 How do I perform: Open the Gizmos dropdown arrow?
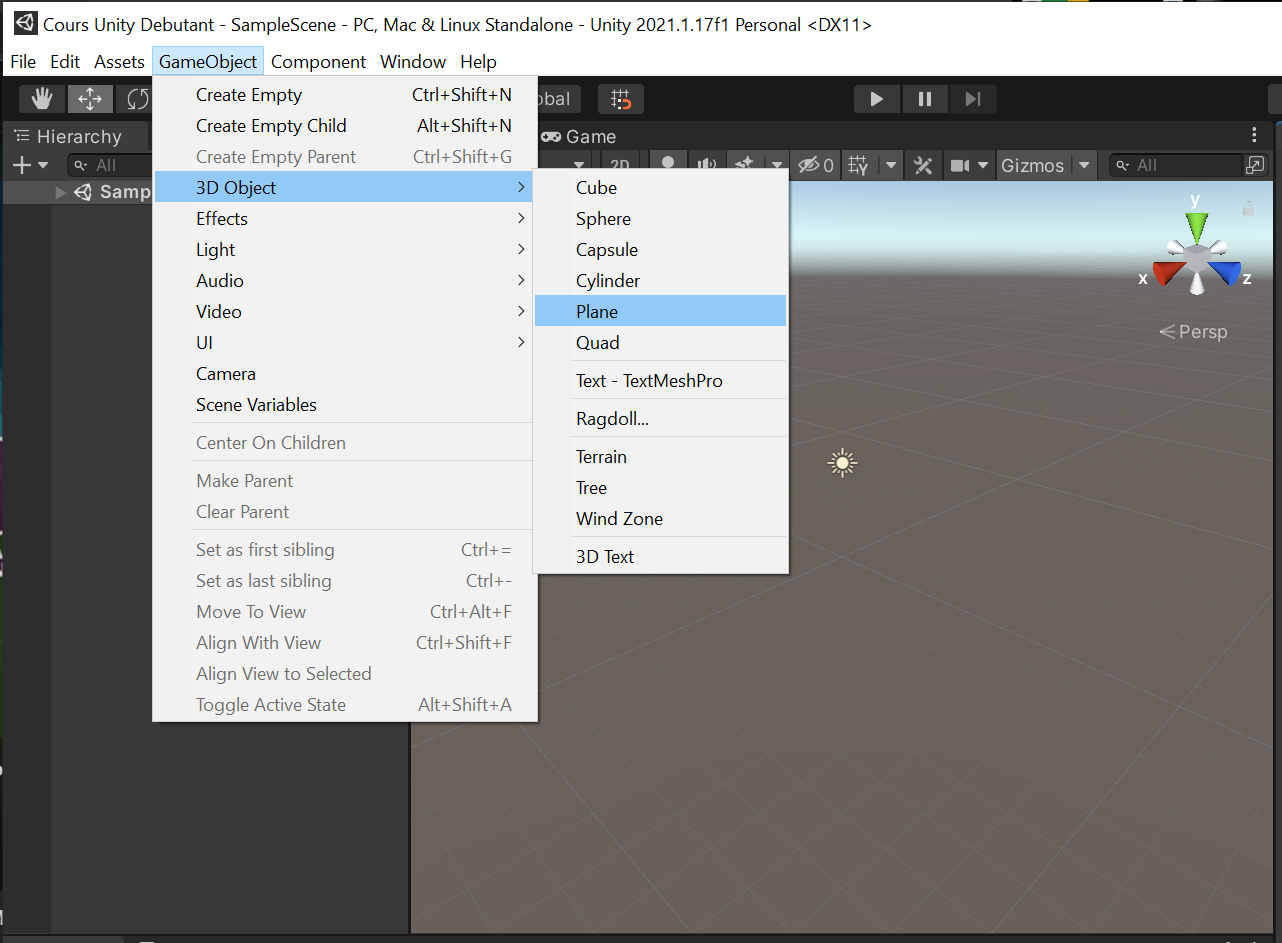pos(1084,165)
